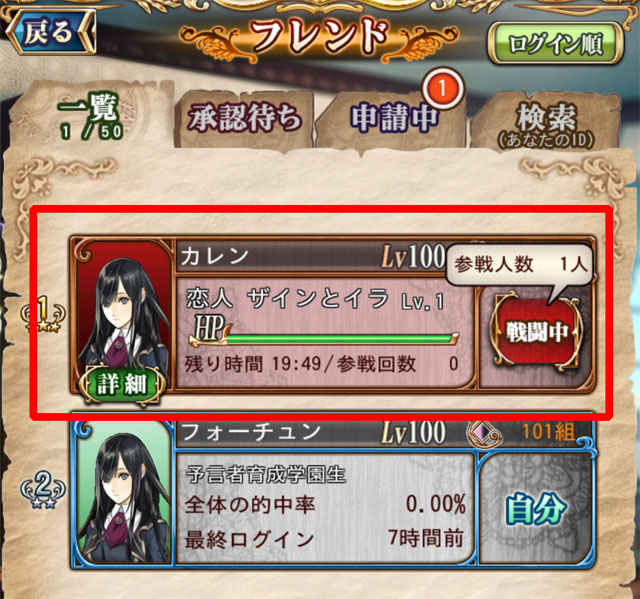Click the red notification badge on 申請中
Viewport: 640px width, 599px height.
(443, 89)
